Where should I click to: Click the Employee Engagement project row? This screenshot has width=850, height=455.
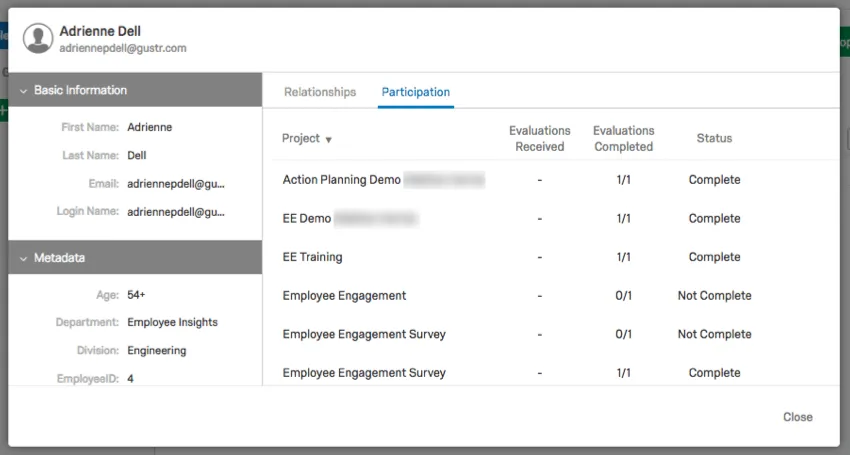(344, 296)
